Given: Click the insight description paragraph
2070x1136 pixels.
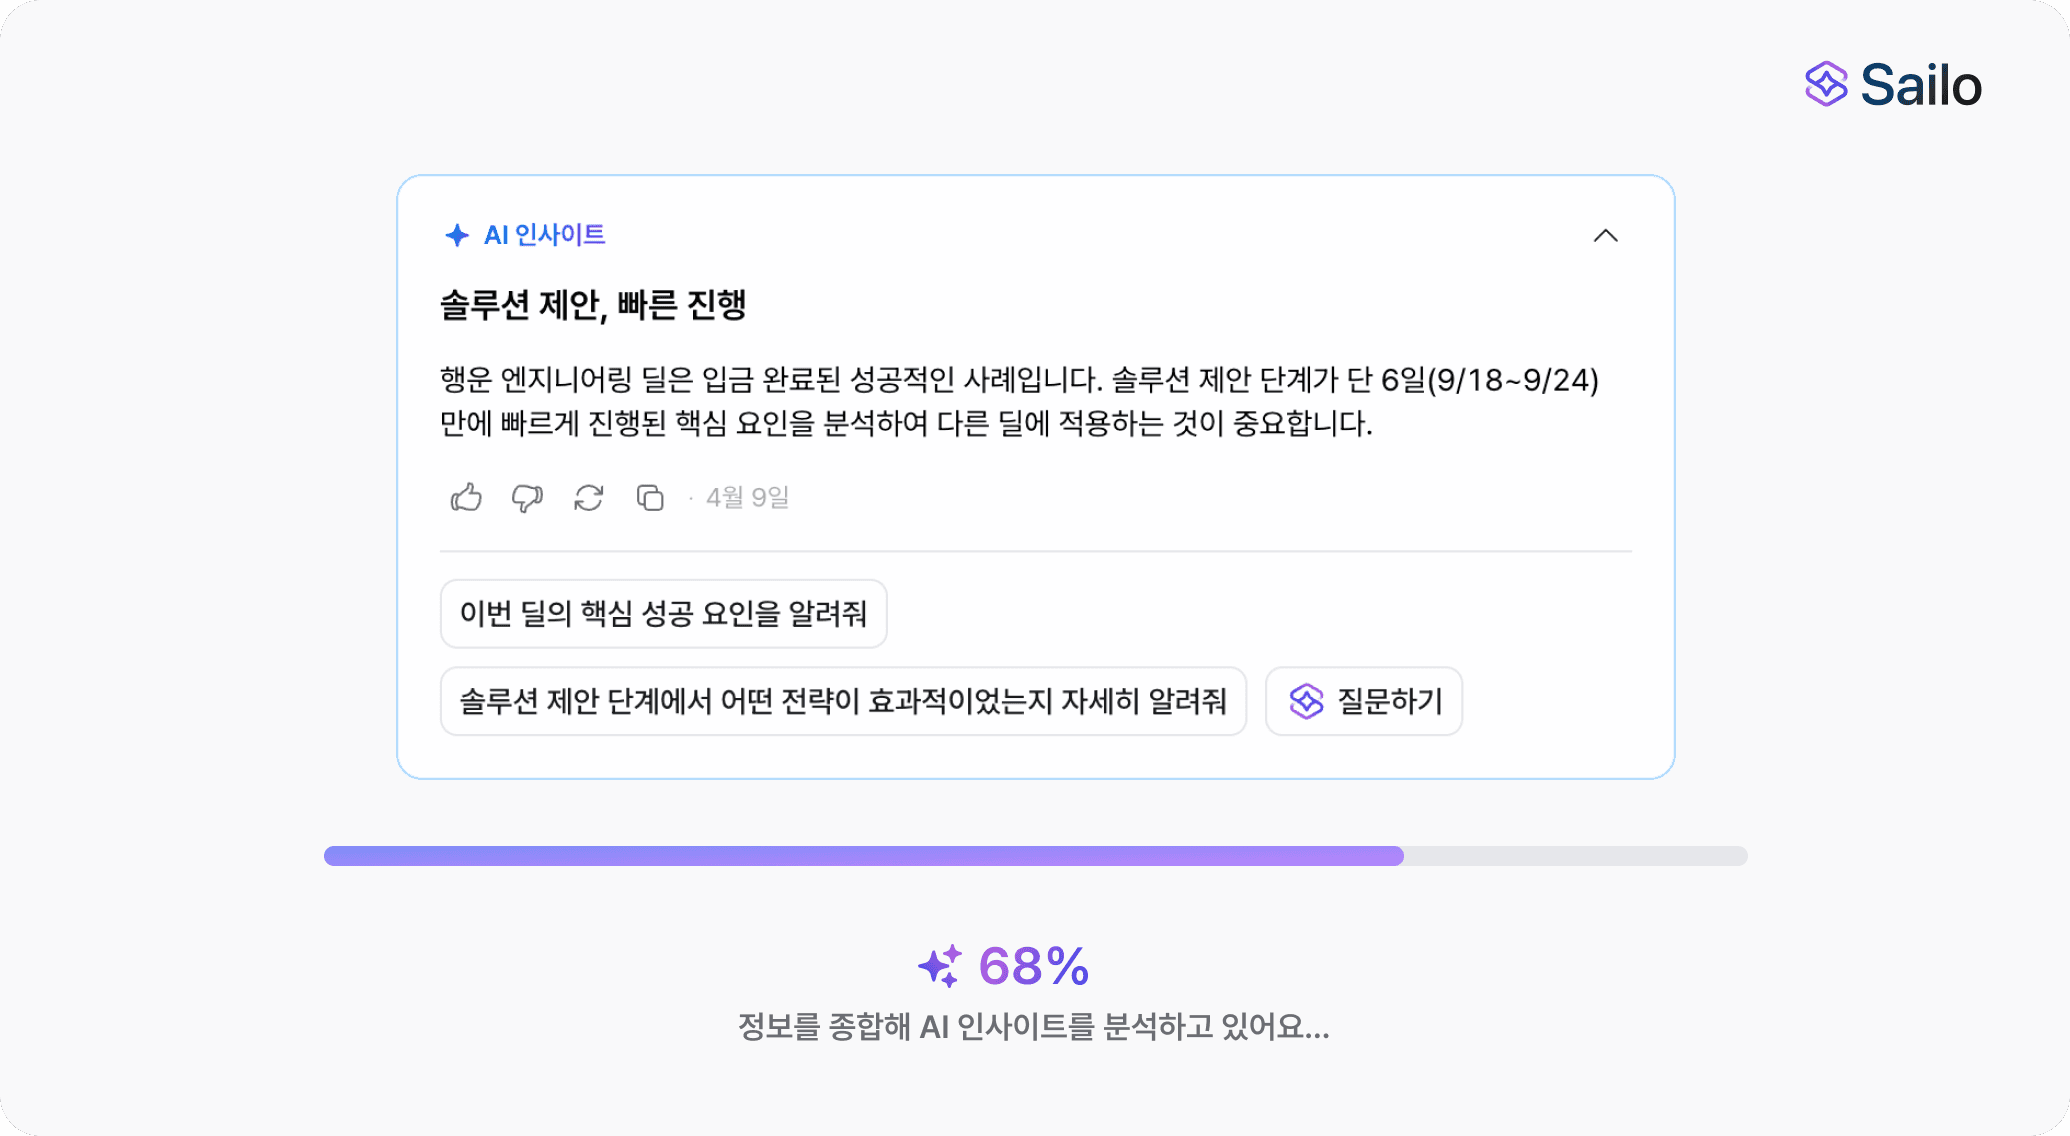Looking at the screenshot, I should (1019, 402).
